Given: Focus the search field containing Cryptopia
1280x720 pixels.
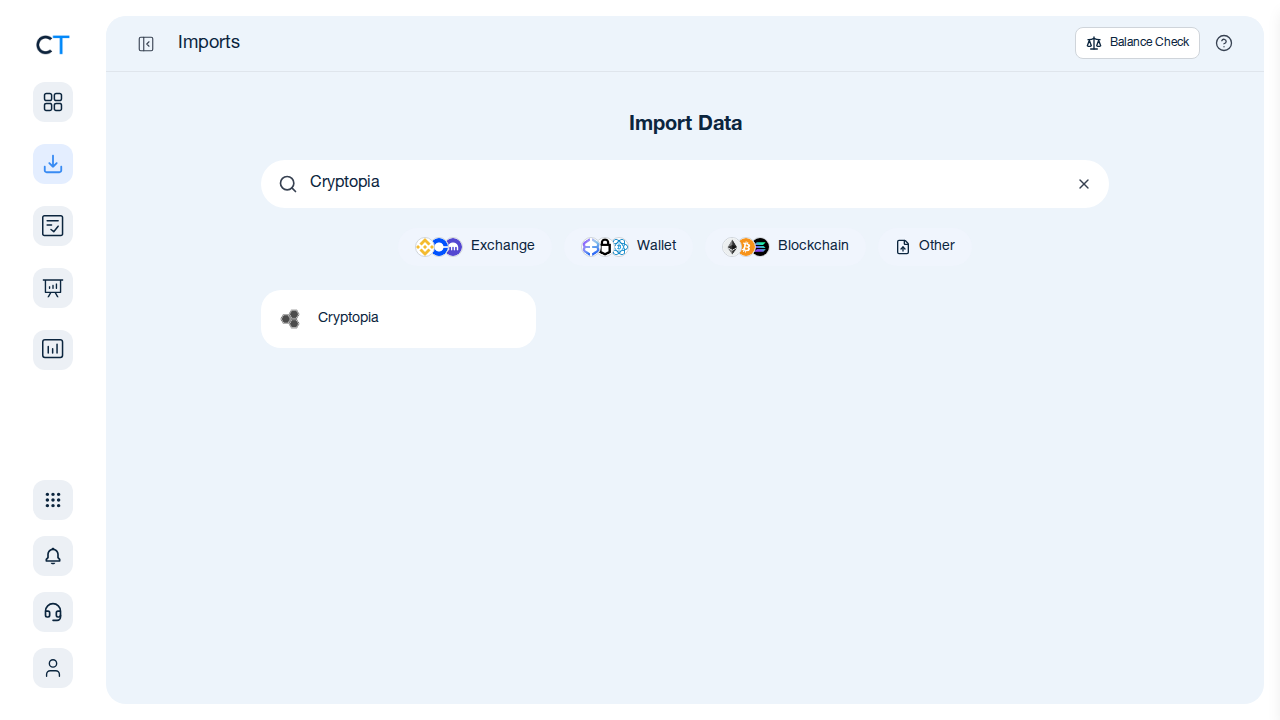Looking at the screenshot, I should pyautogui.click(x=685, y=184).
